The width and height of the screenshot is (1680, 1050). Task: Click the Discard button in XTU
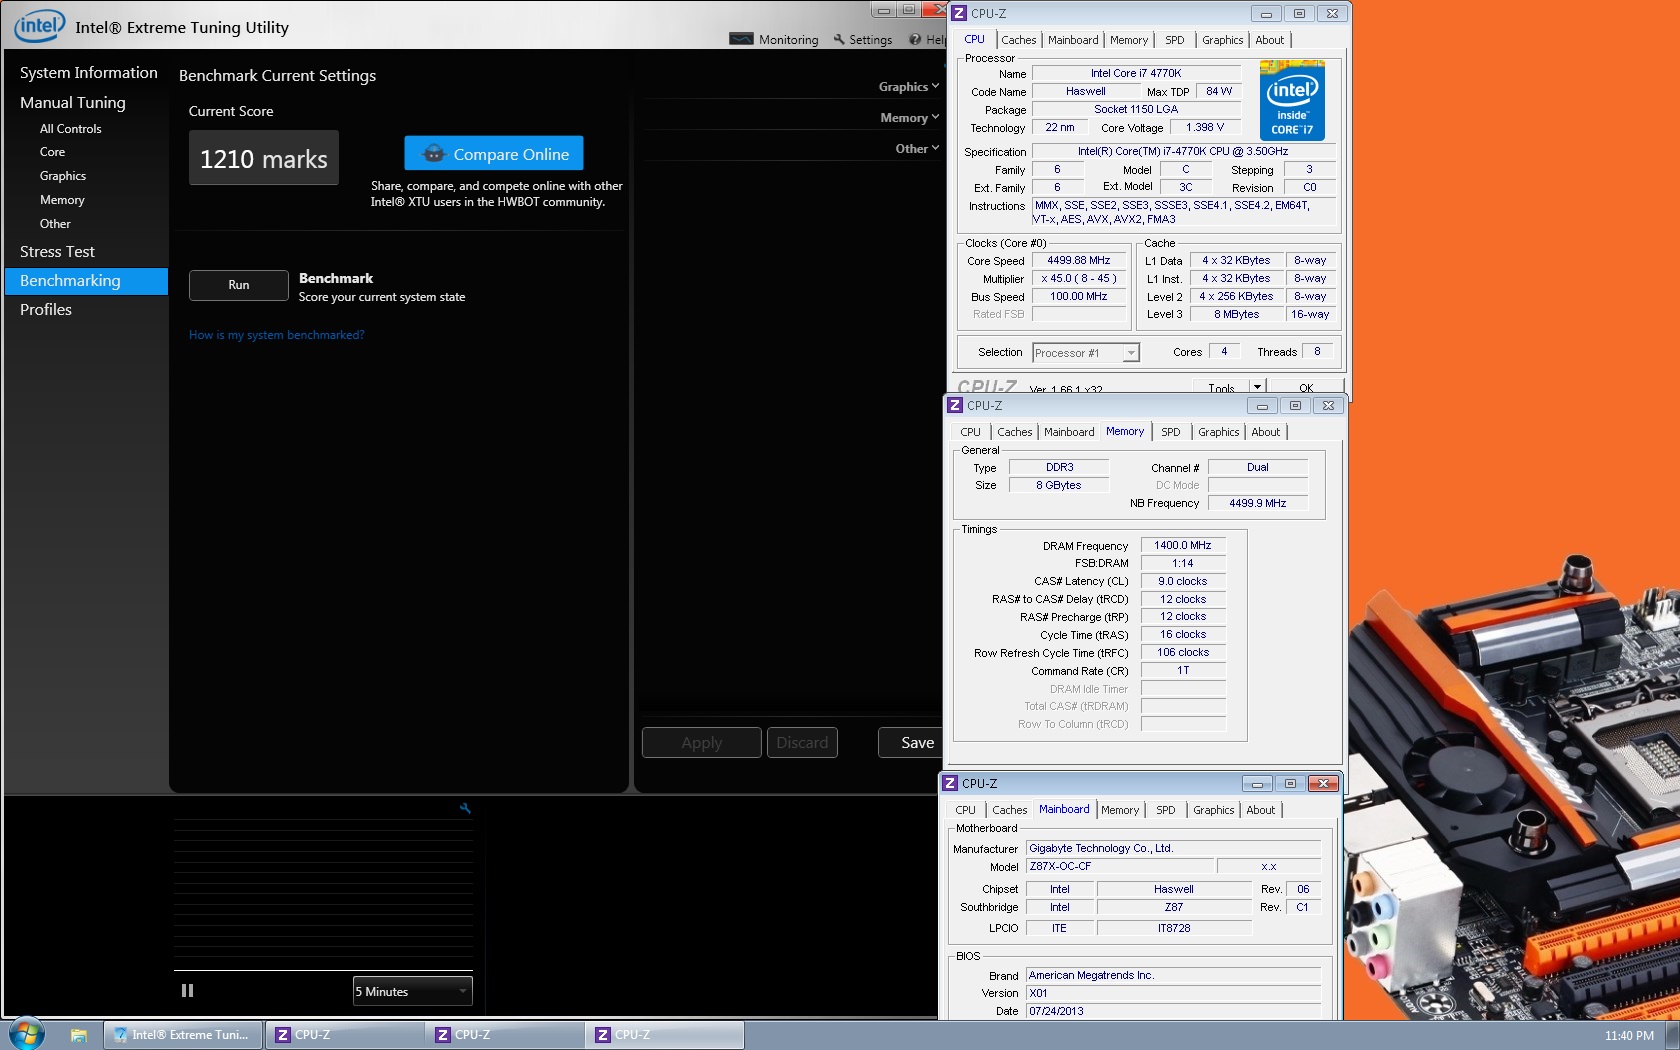coord(802,742)
